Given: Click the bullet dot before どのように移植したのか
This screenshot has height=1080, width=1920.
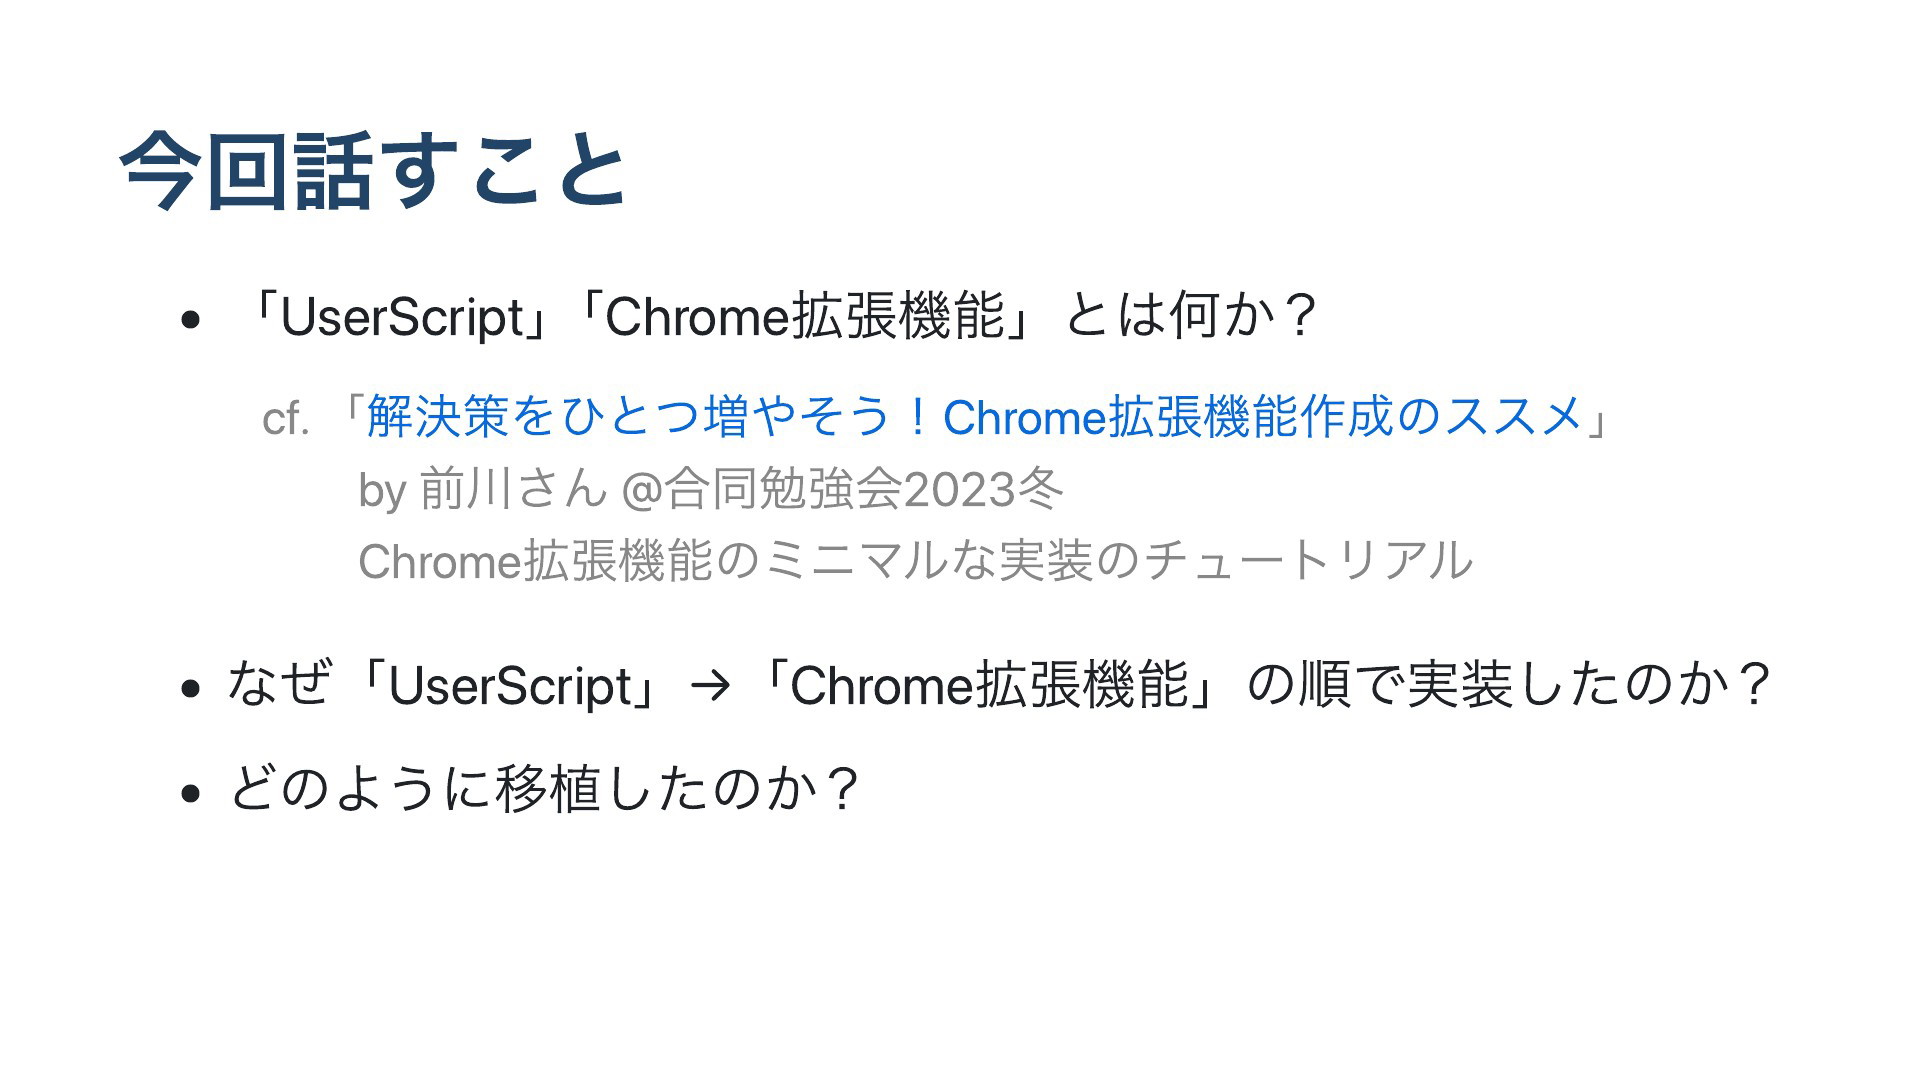Looking at the screenshot, I should pos(190,793).
